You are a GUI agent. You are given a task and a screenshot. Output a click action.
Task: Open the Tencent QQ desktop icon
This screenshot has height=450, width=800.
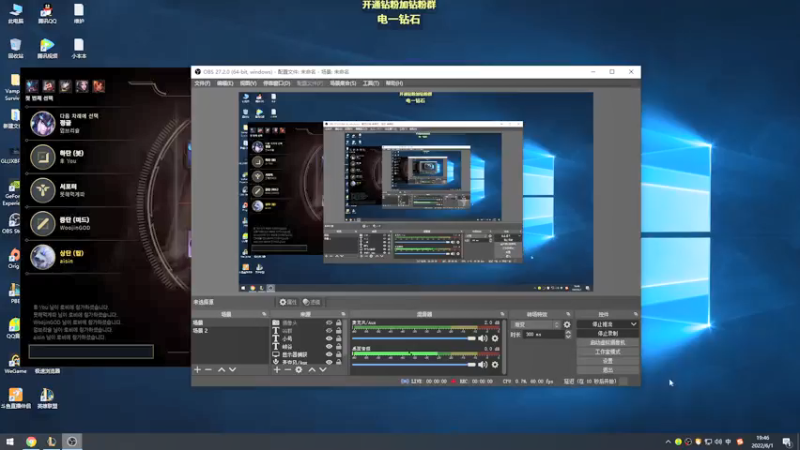47,14
